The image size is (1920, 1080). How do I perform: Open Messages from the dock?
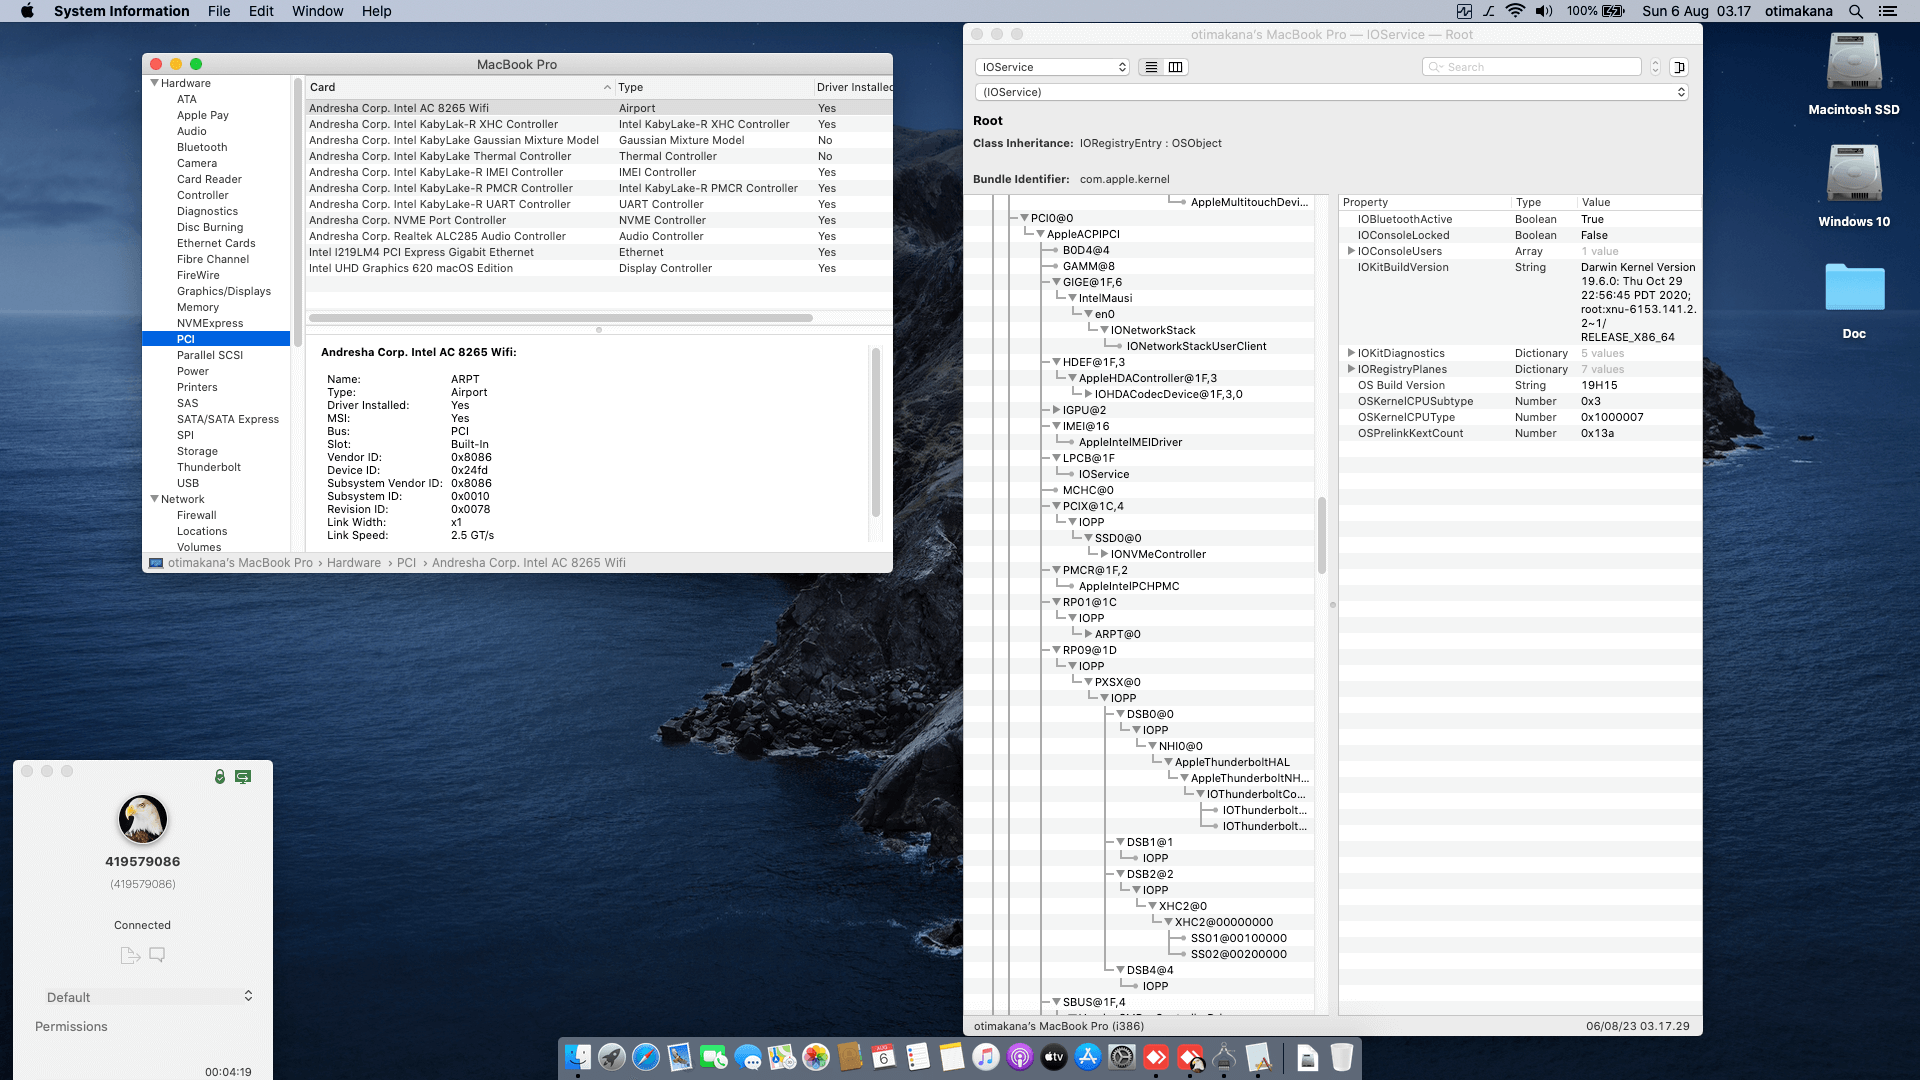748,1057
